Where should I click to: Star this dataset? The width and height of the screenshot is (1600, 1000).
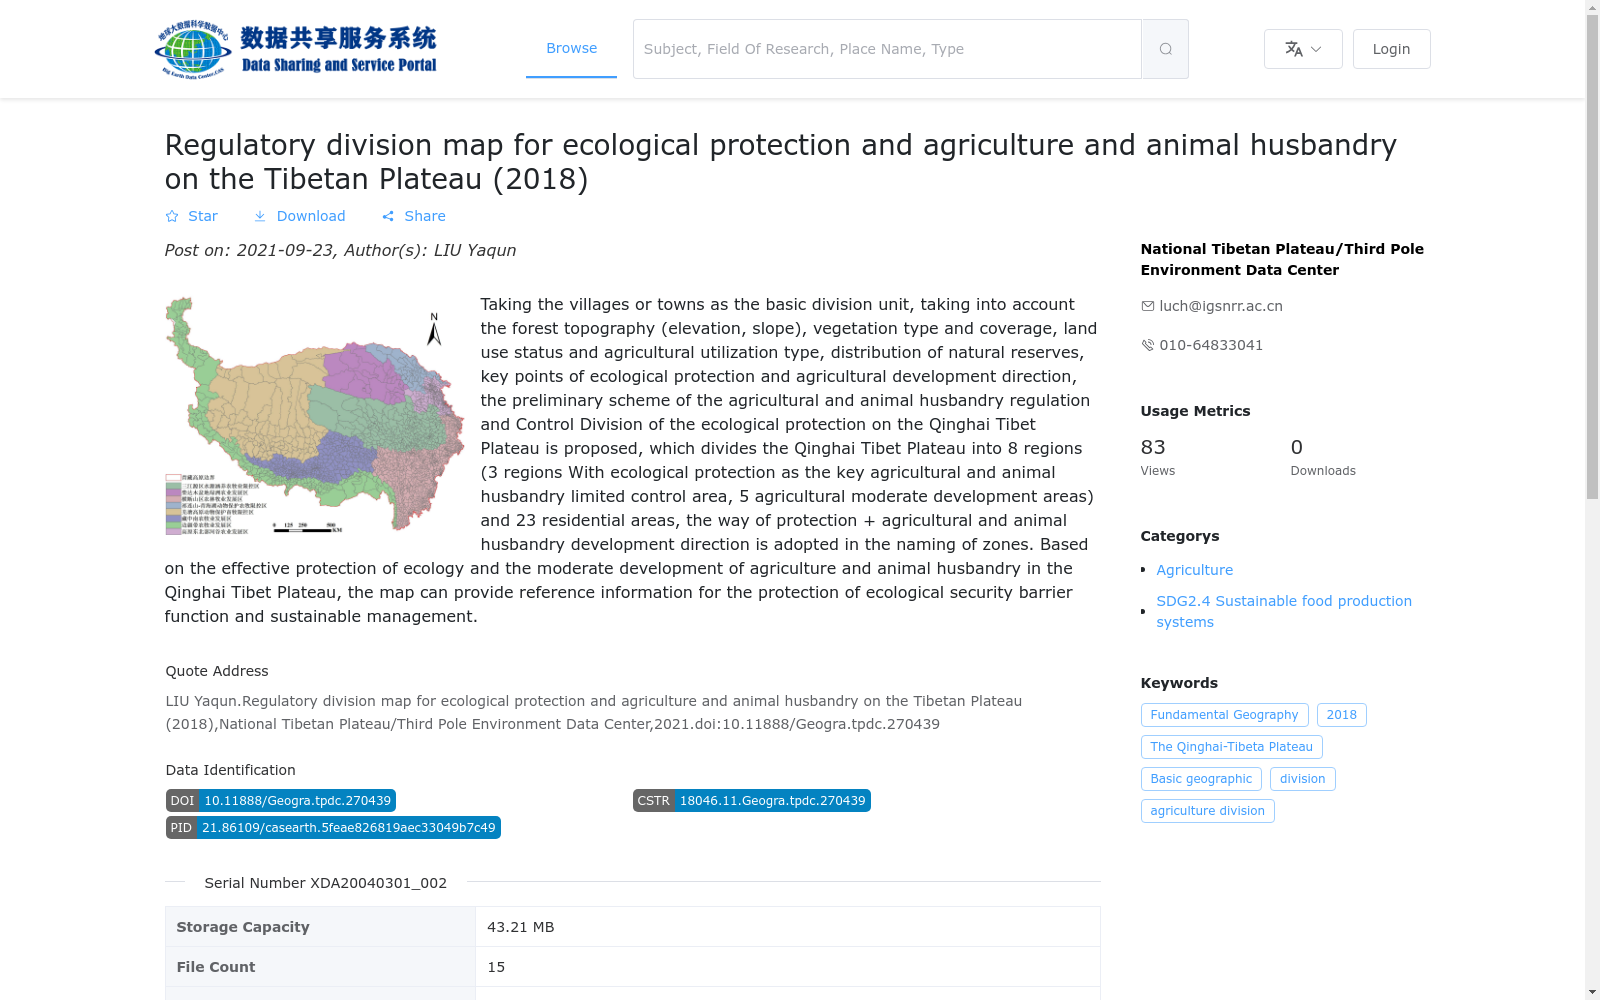tap(191, 216)
